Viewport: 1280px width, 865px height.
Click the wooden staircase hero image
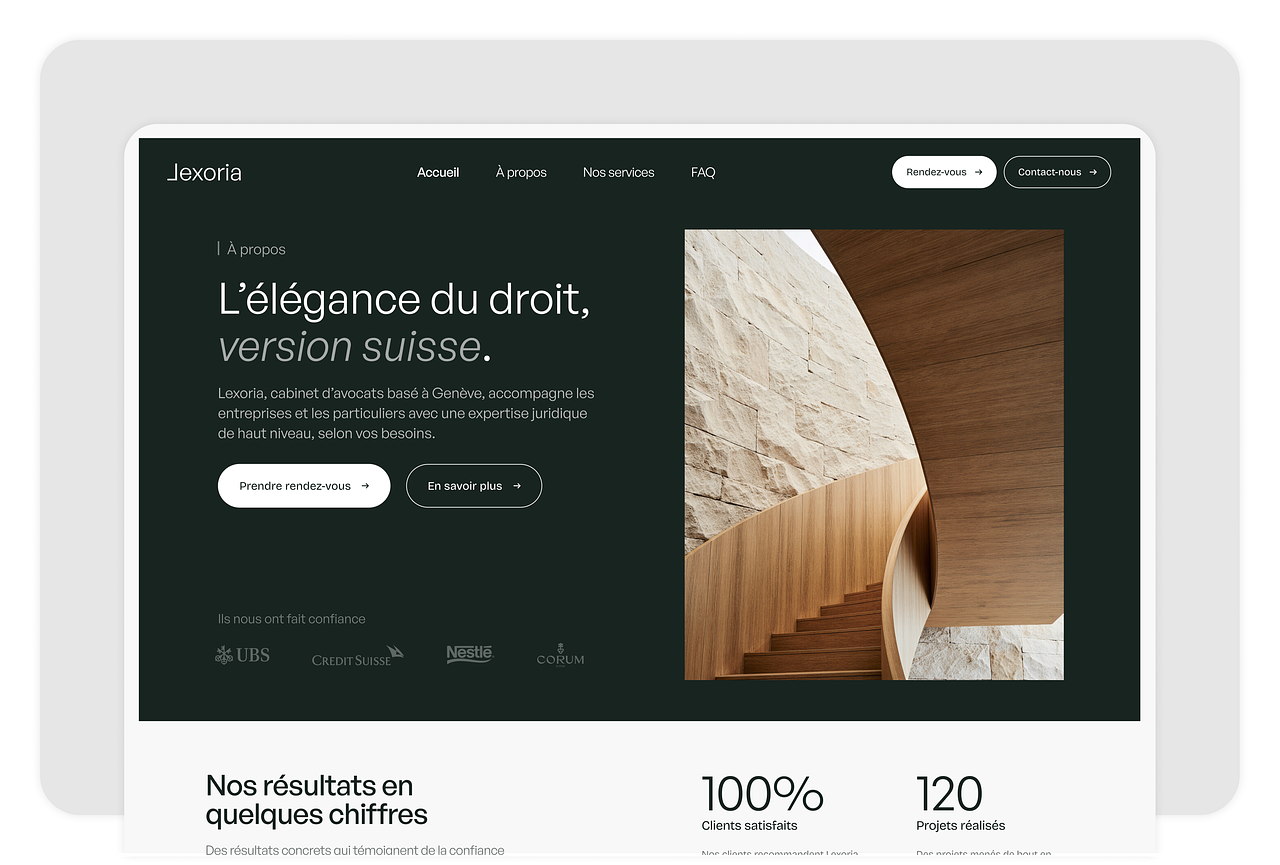tap(874, 455)
